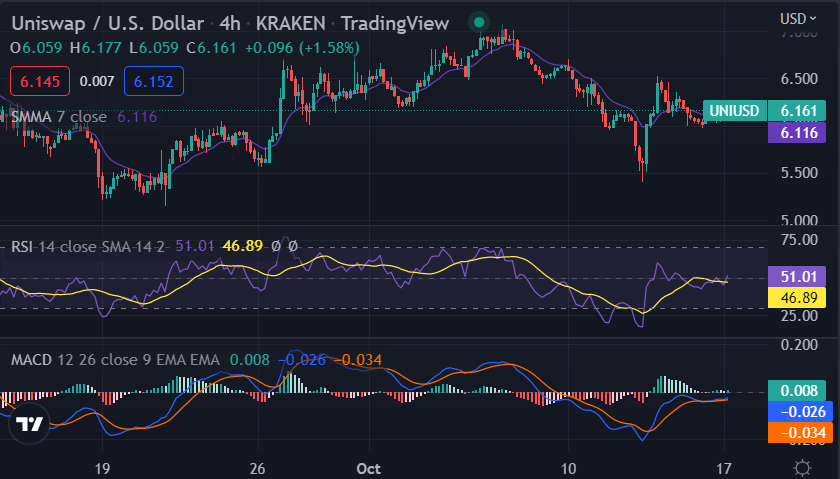840x479 pixels.
Task: Click the 10 date label on time axis
Action: click(568, 468)
